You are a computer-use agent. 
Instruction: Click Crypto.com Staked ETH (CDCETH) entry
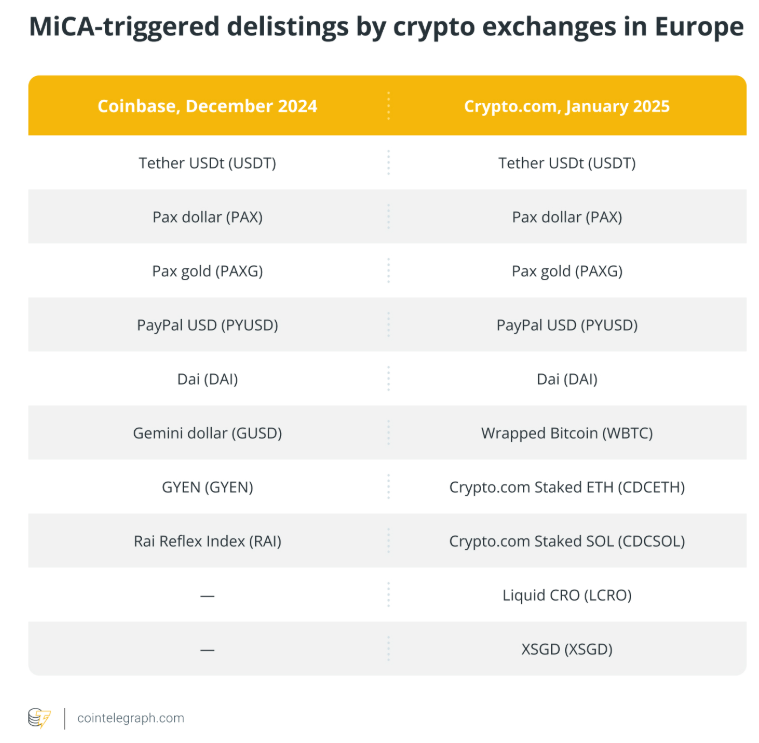[566, 487]
